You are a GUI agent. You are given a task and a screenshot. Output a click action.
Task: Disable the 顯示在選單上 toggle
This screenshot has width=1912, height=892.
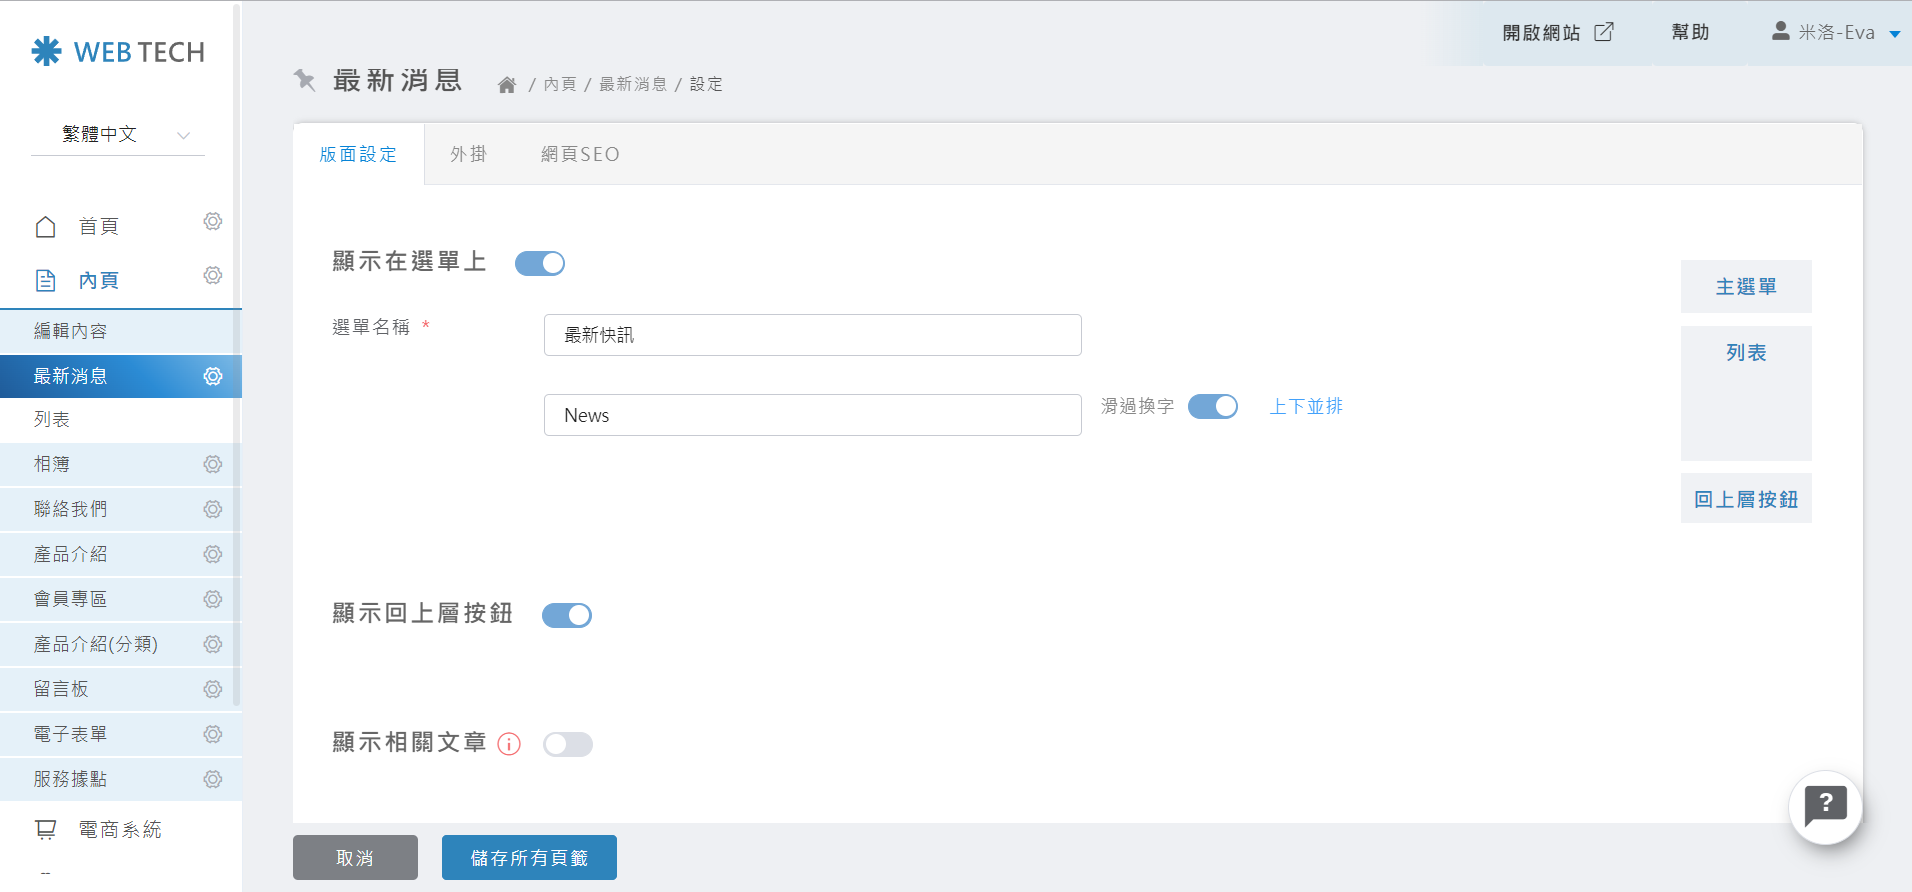pyautogui.click(x=540, y=263)
